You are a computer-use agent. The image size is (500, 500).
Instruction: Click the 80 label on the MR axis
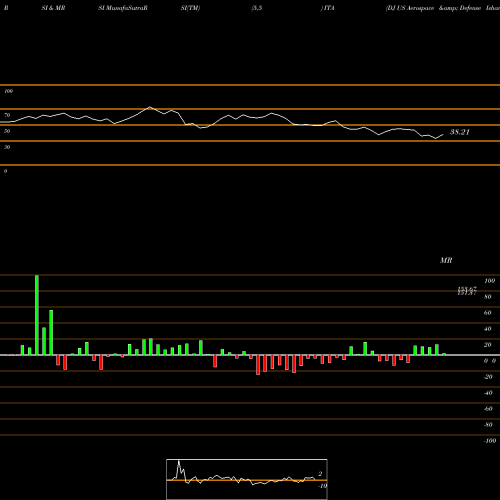[488, 297]
